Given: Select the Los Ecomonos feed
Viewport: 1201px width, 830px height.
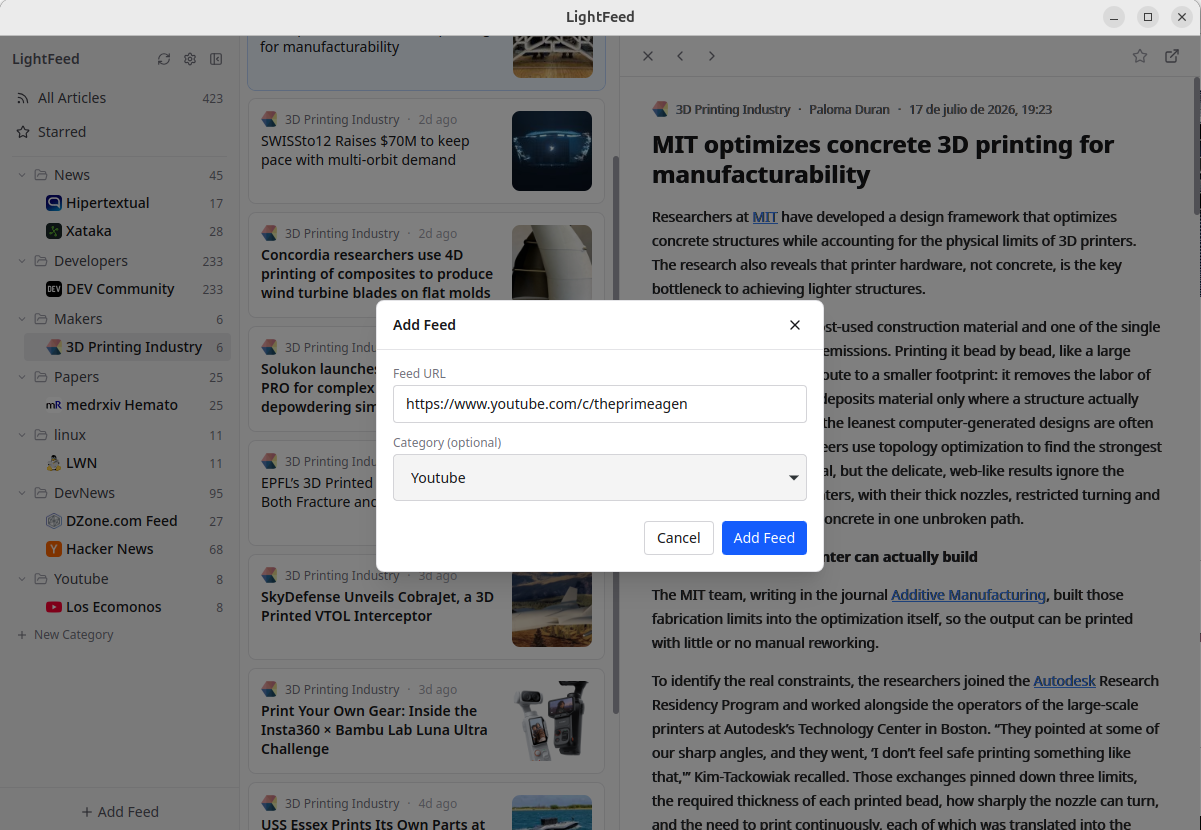Looking at the screenshot, I should click(127, 607).
